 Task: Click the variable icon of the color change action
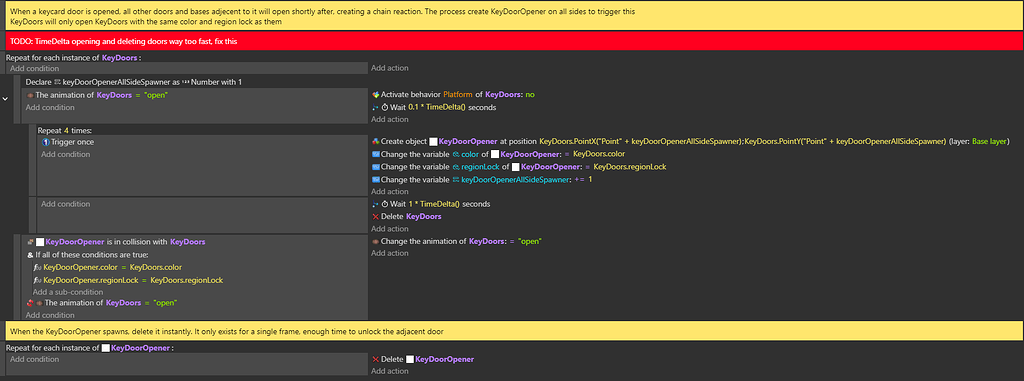click(x=376, y=154)
